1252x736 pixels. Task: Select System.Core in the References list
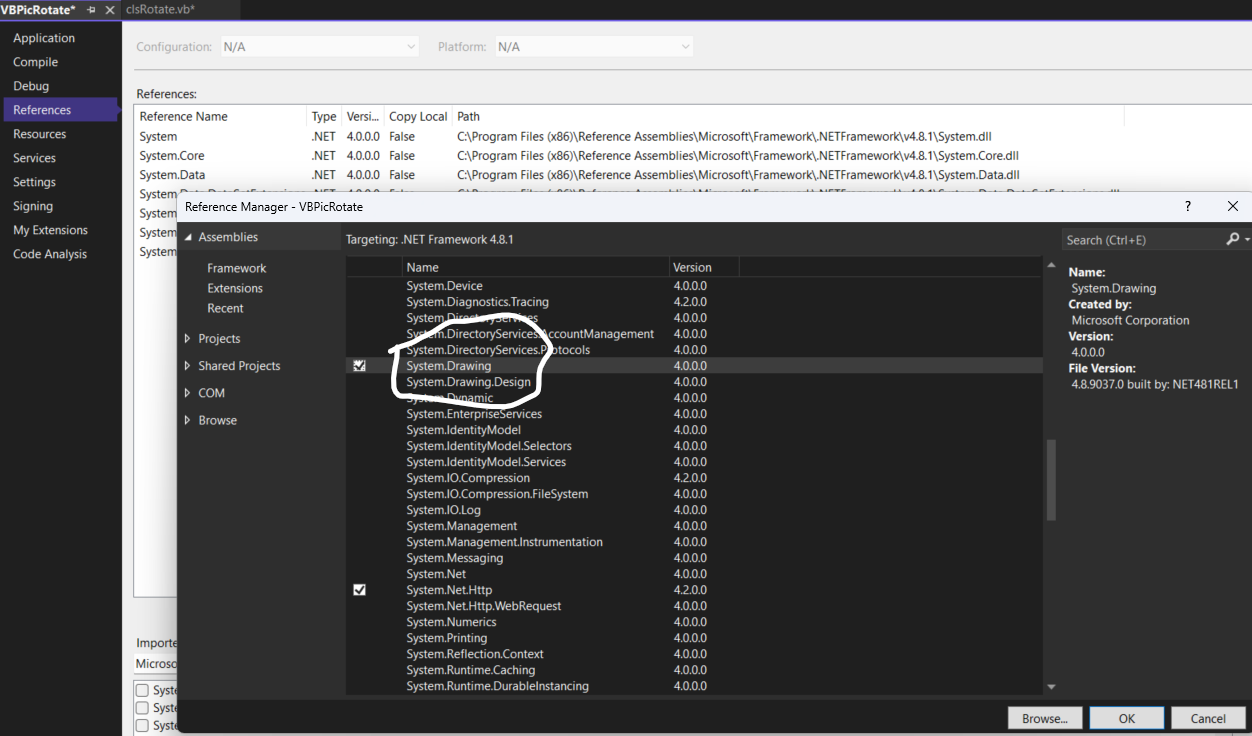tap(172, 156)
